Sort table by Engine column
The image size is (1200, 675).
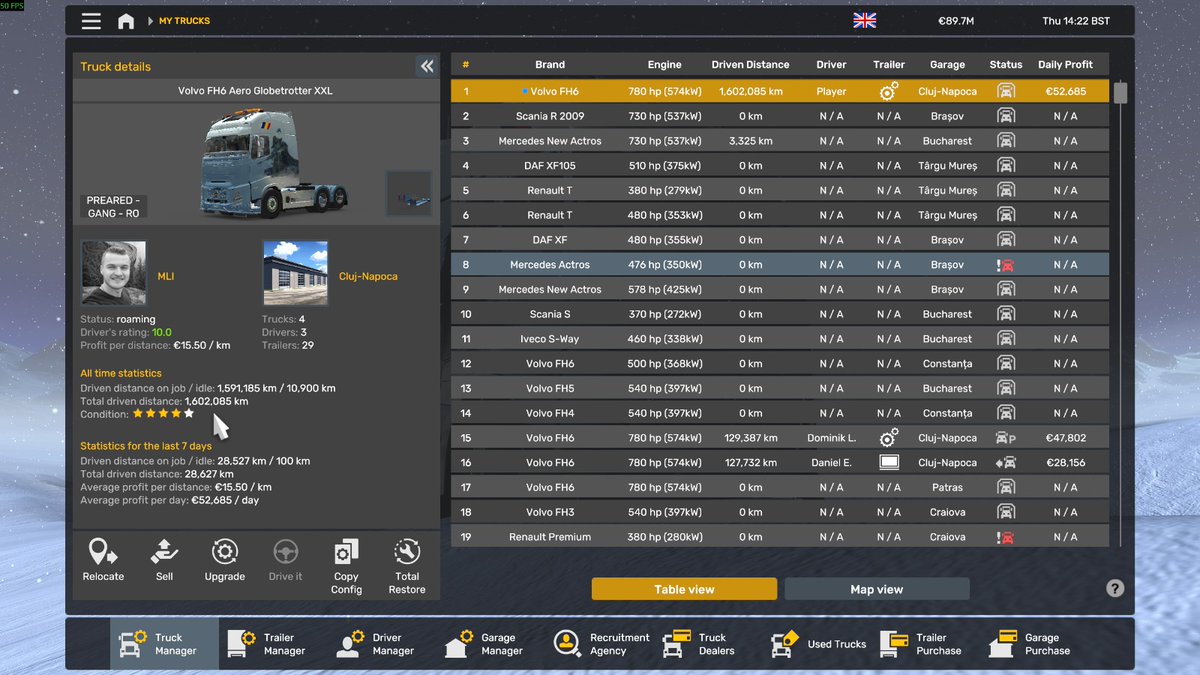(664, 65)
